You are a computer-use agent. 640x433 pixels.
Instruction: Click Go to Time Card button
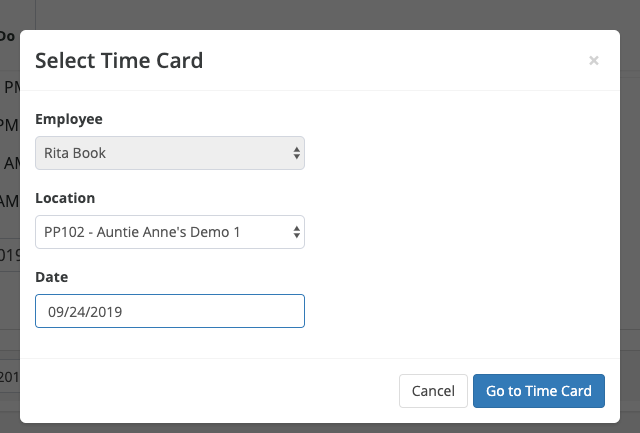[538, 391]
